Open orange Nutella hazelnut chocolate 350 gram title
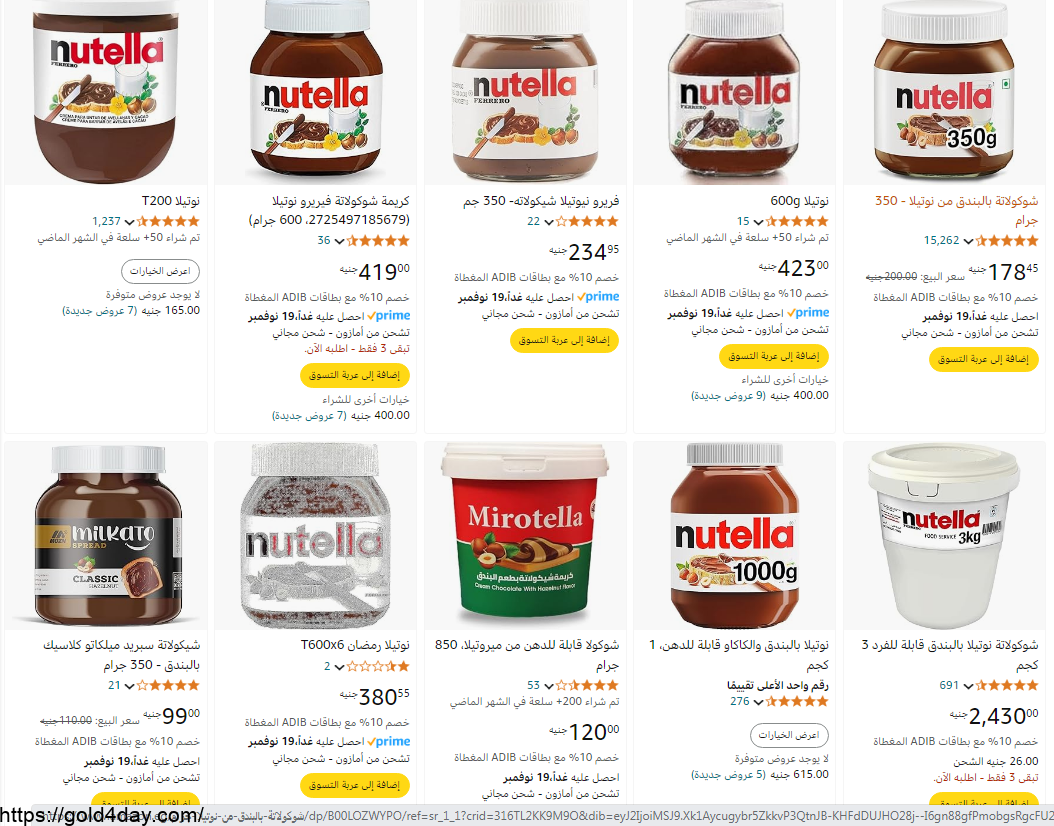Screen dimensions: 1054x826 coord(957,210)
